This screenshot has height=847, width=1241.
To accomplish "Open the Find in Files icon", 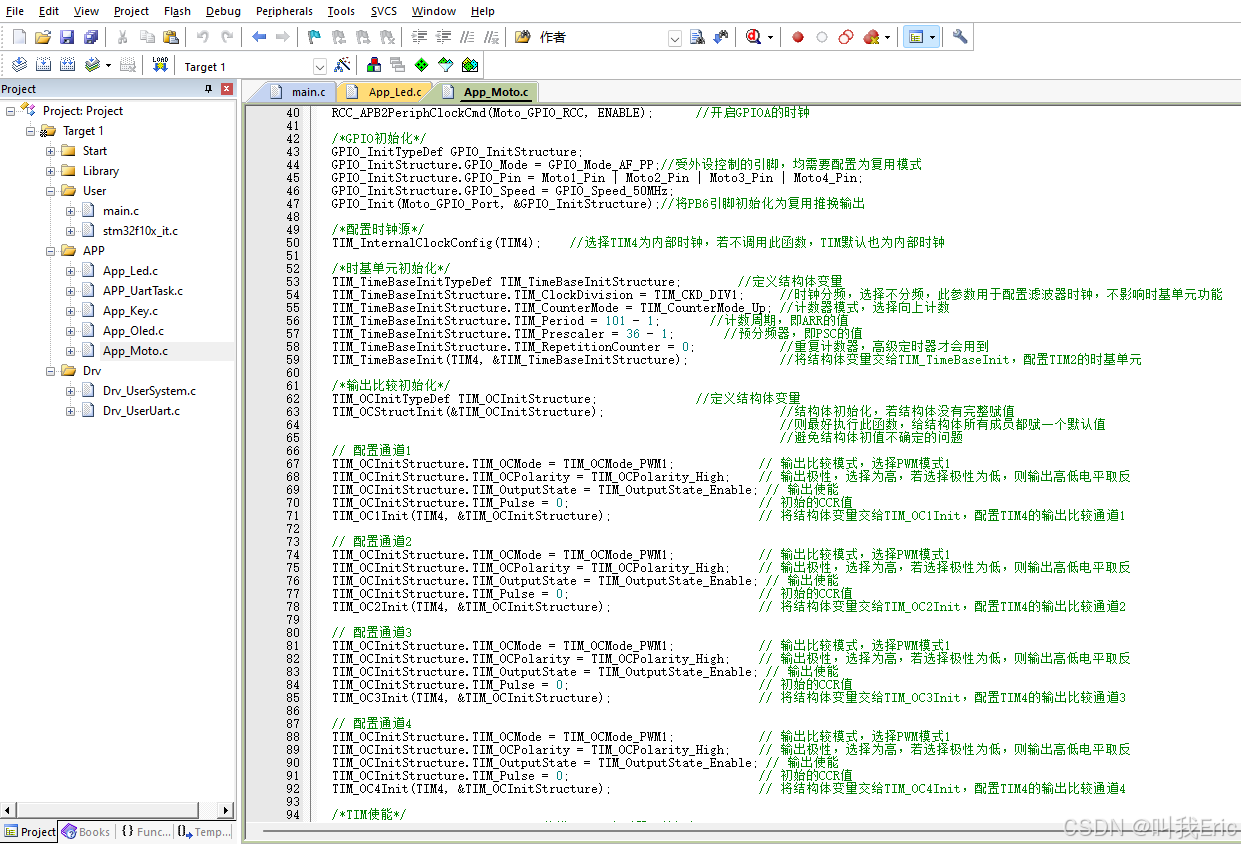I will 697,37.
